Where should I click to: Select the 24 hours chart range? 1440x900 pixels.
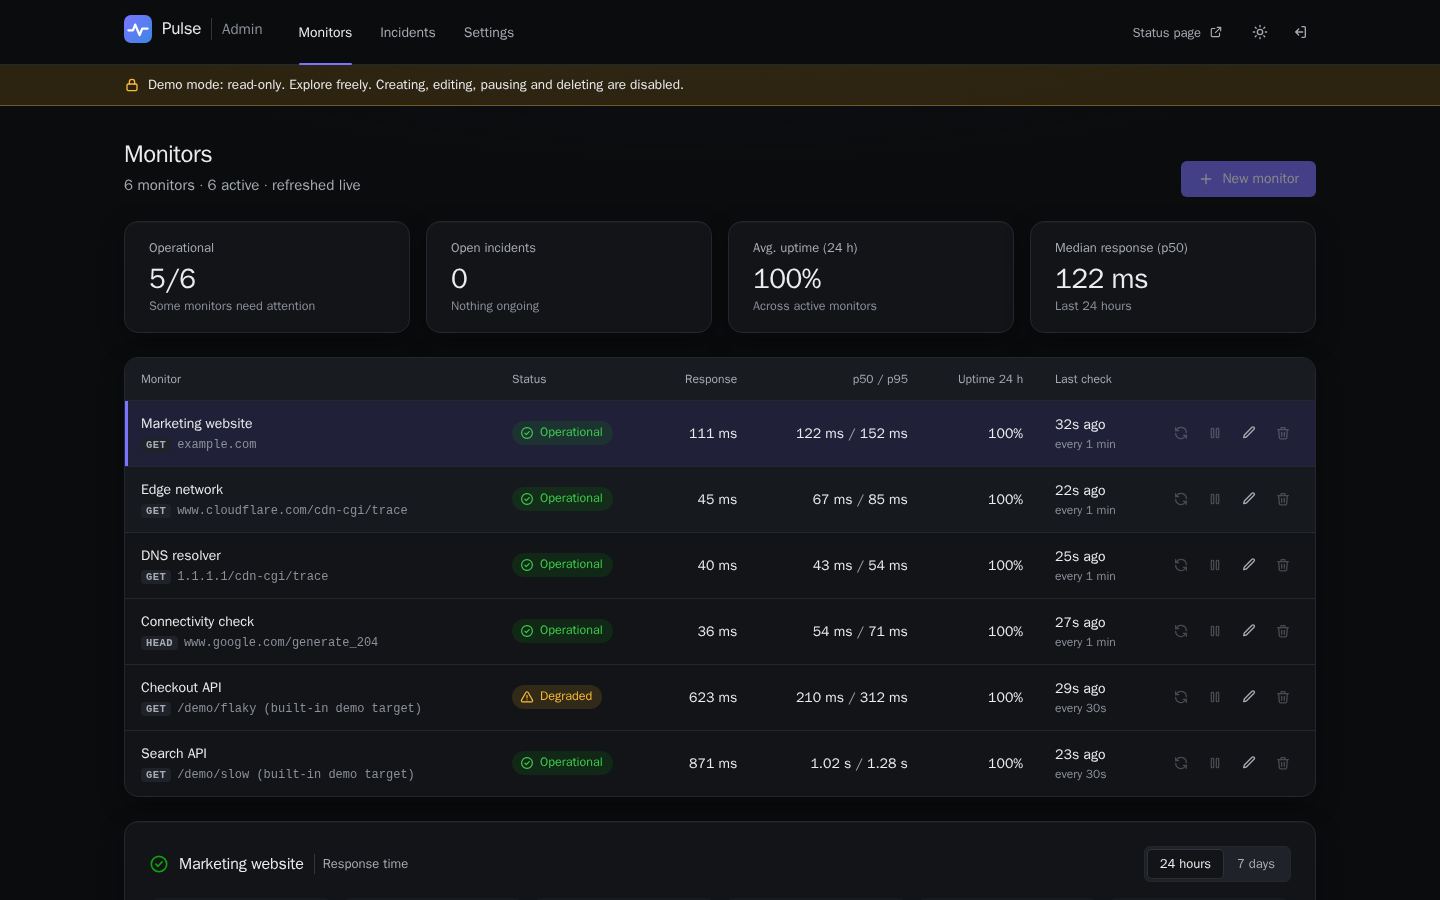(x=1185, y=864)
